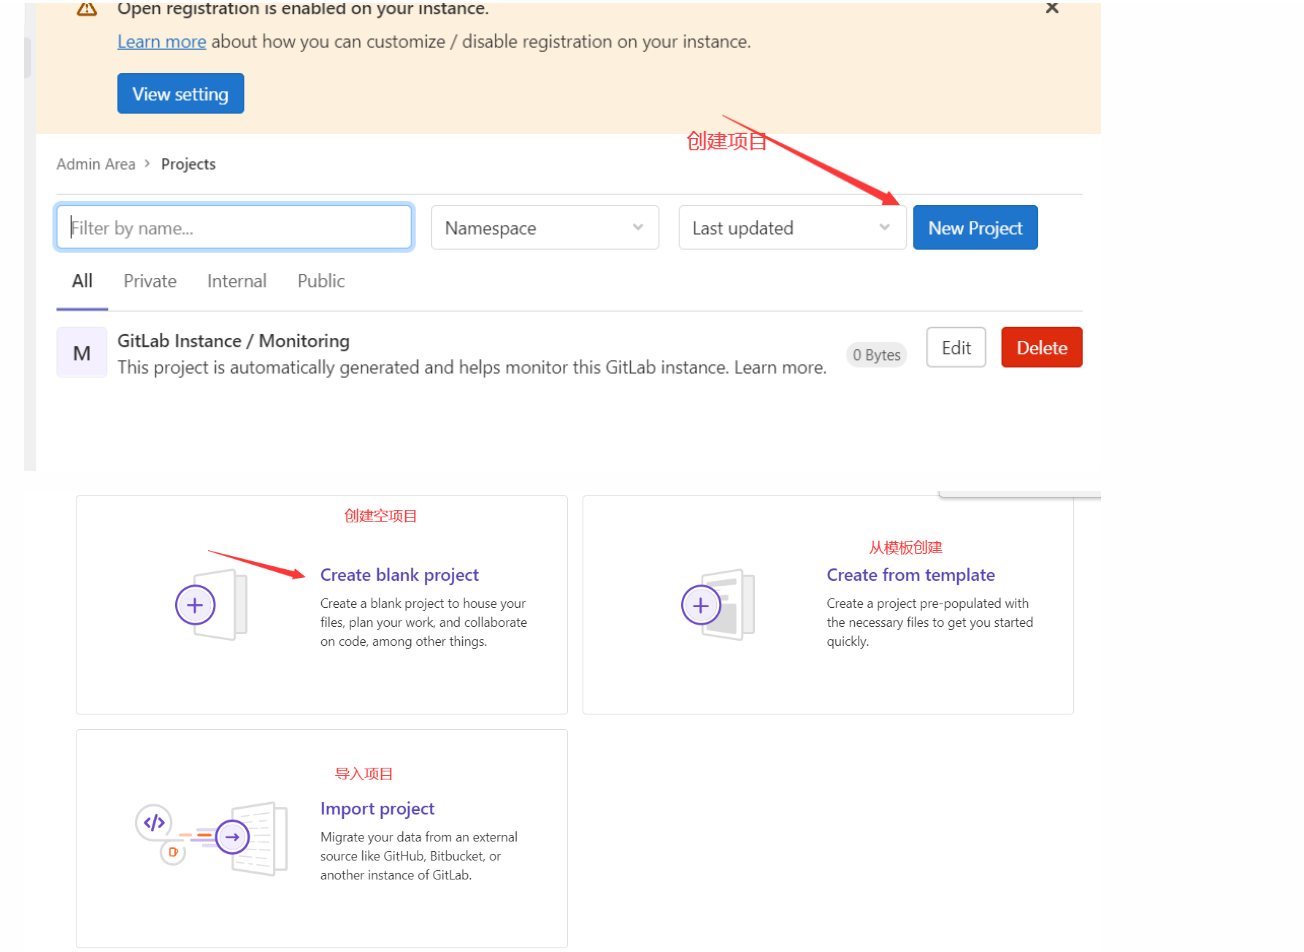Image resolution: width=1304 pixels, height=952 pixels.
Task: Click the template description text
Action: [x=930, y=622]
